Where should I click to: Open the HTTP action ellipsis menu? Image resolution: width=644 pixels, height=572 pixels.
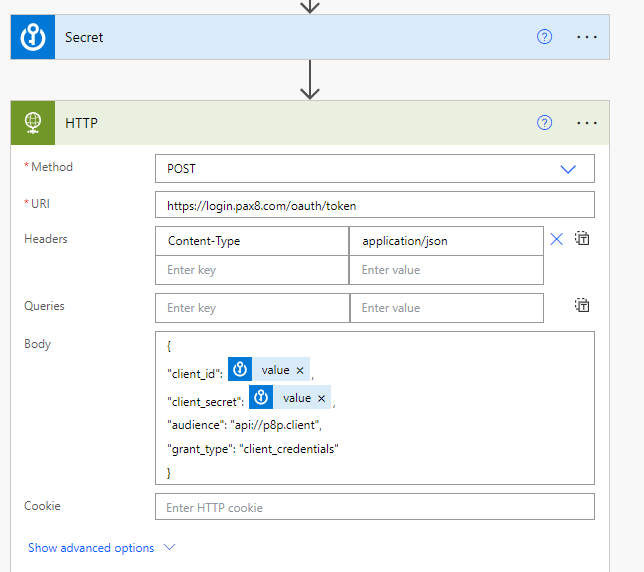pos(587,123)
